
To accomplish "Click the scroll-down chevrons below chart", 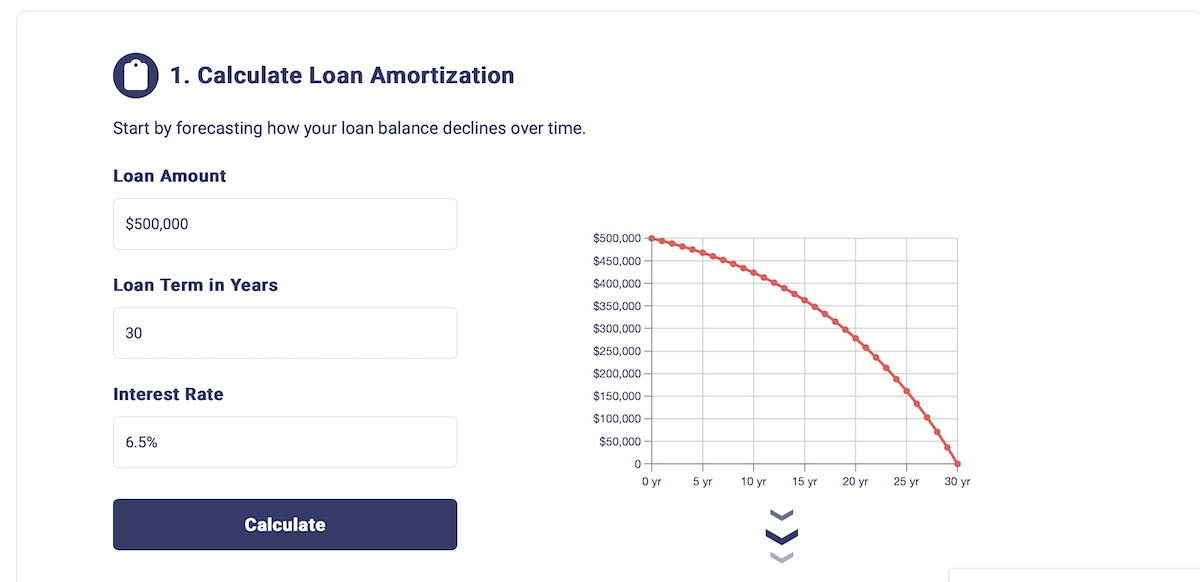I will 782,535.
